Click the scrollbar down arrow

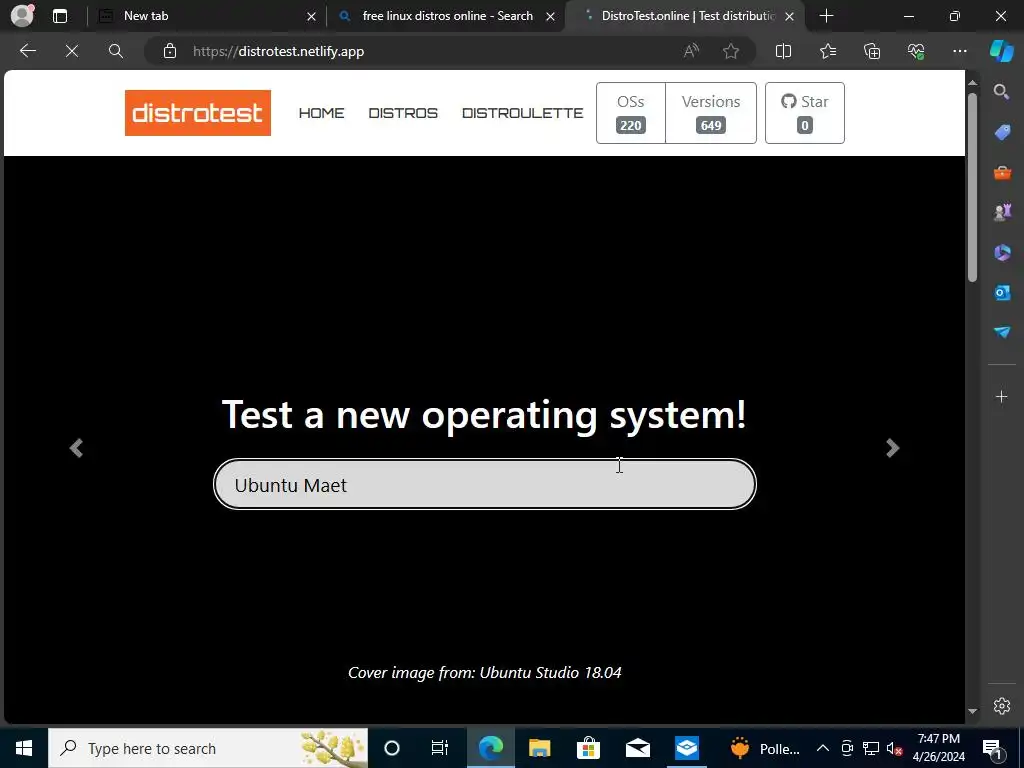972,711
